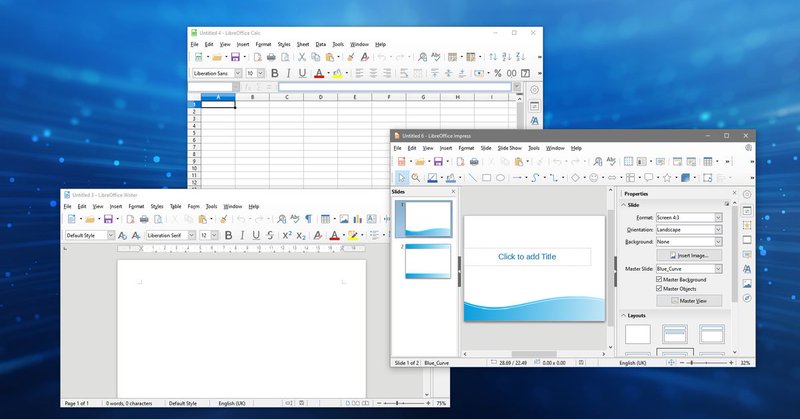
Task: Toggle Italic in Writer formatting toolbar
Action: (x=242, y=235)
